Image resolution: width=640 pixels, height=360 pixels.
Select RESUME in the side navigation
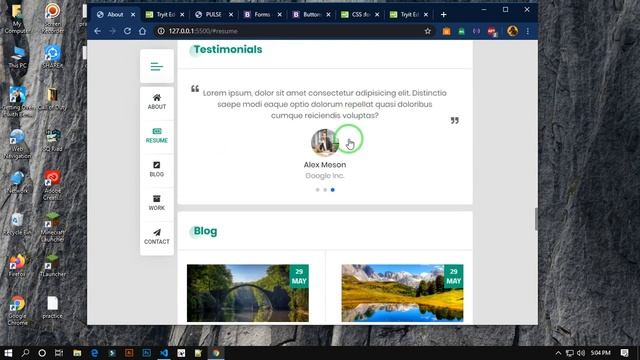point(157,136)
